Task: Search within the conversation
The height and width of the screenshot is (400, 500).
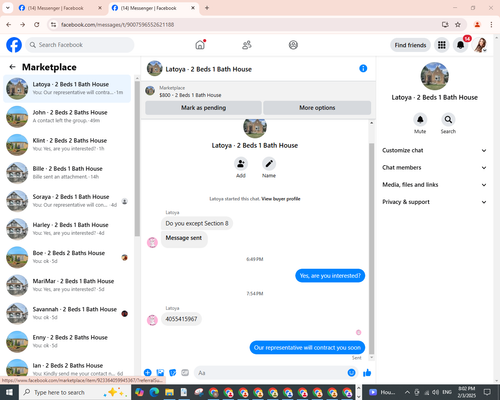Action: coord(448,119)
